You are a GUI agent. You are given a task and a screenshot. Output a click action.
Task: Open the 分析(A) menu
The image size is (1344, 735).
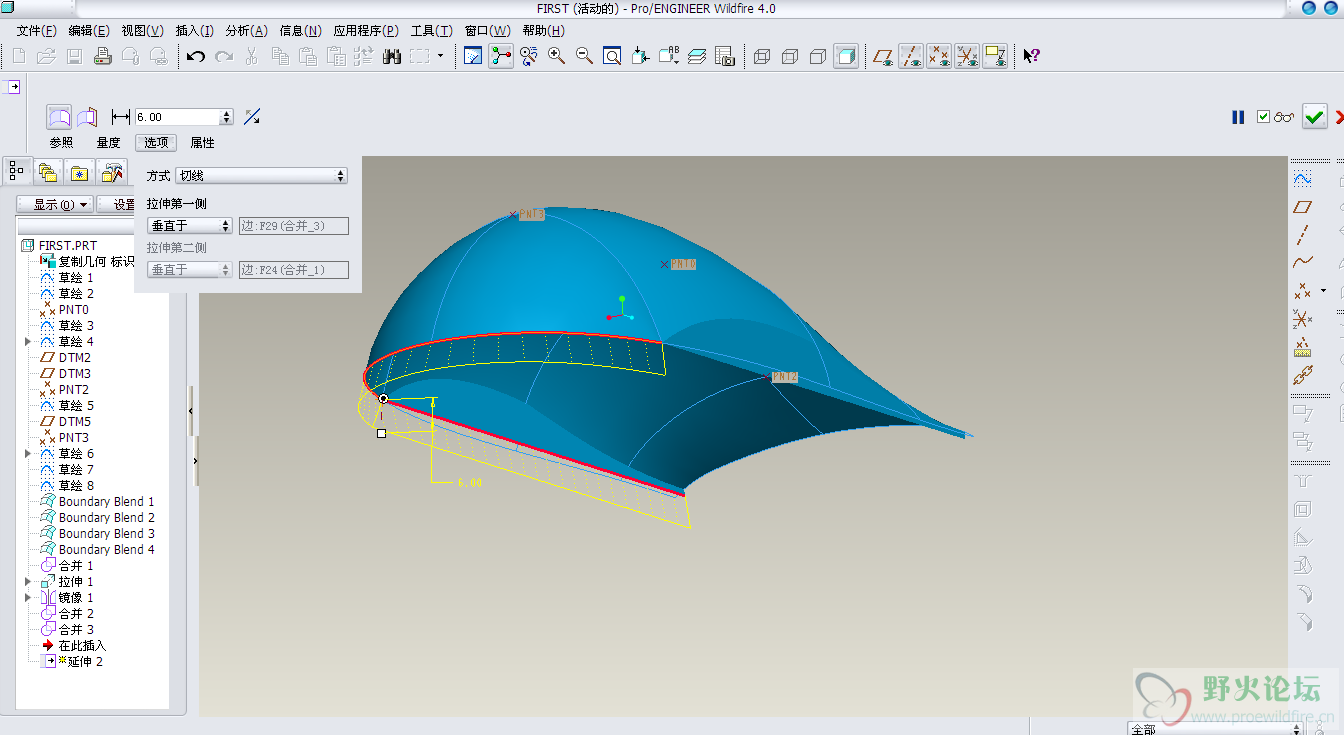tap(246, 31)
